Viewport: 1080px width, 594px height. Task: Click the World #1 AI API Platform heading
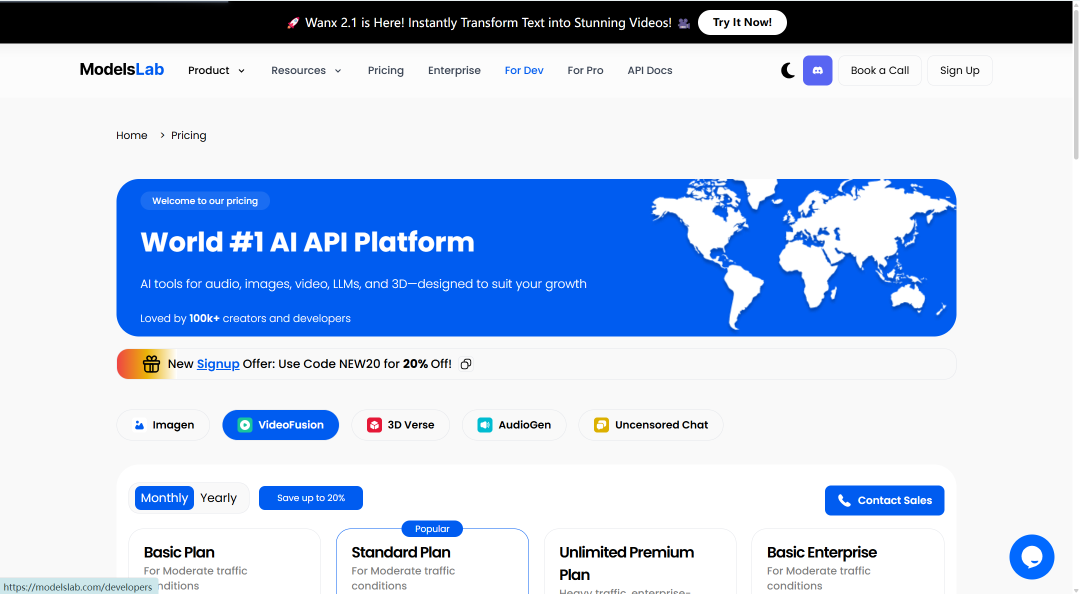(x=307, y=242)
